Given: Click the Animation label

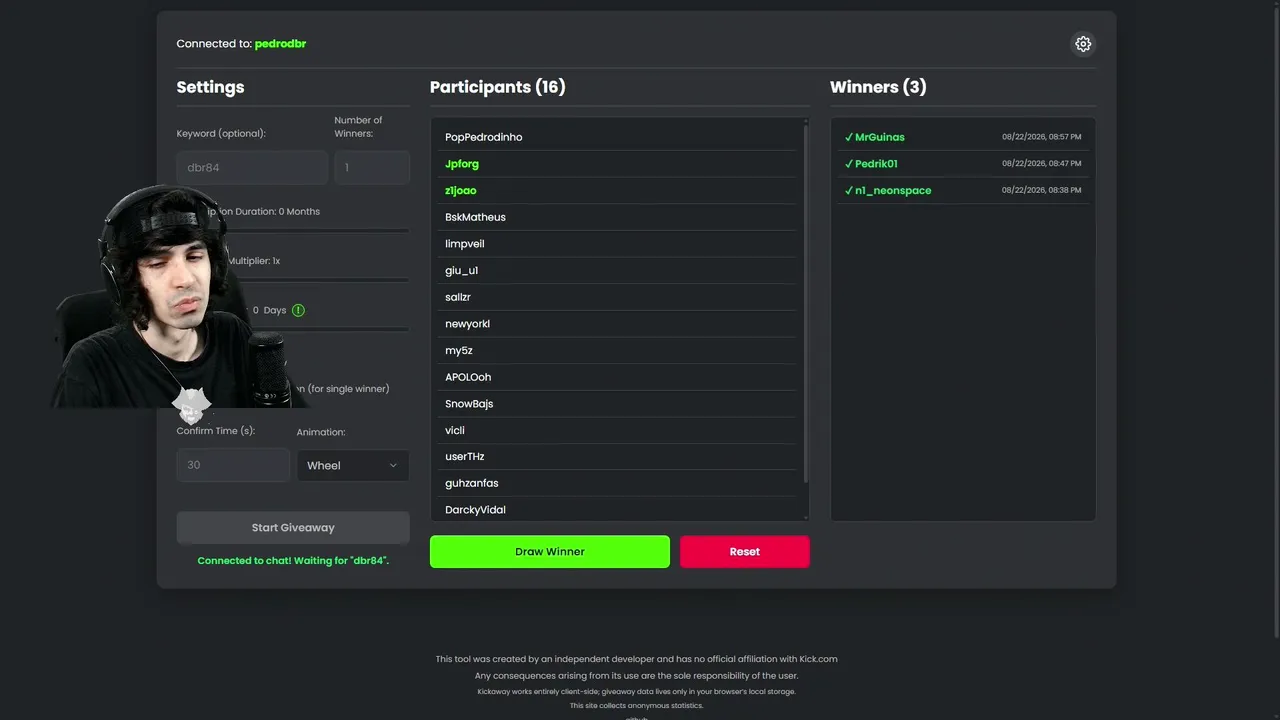Looking at the screenshot, I should (x=321, y=433).
